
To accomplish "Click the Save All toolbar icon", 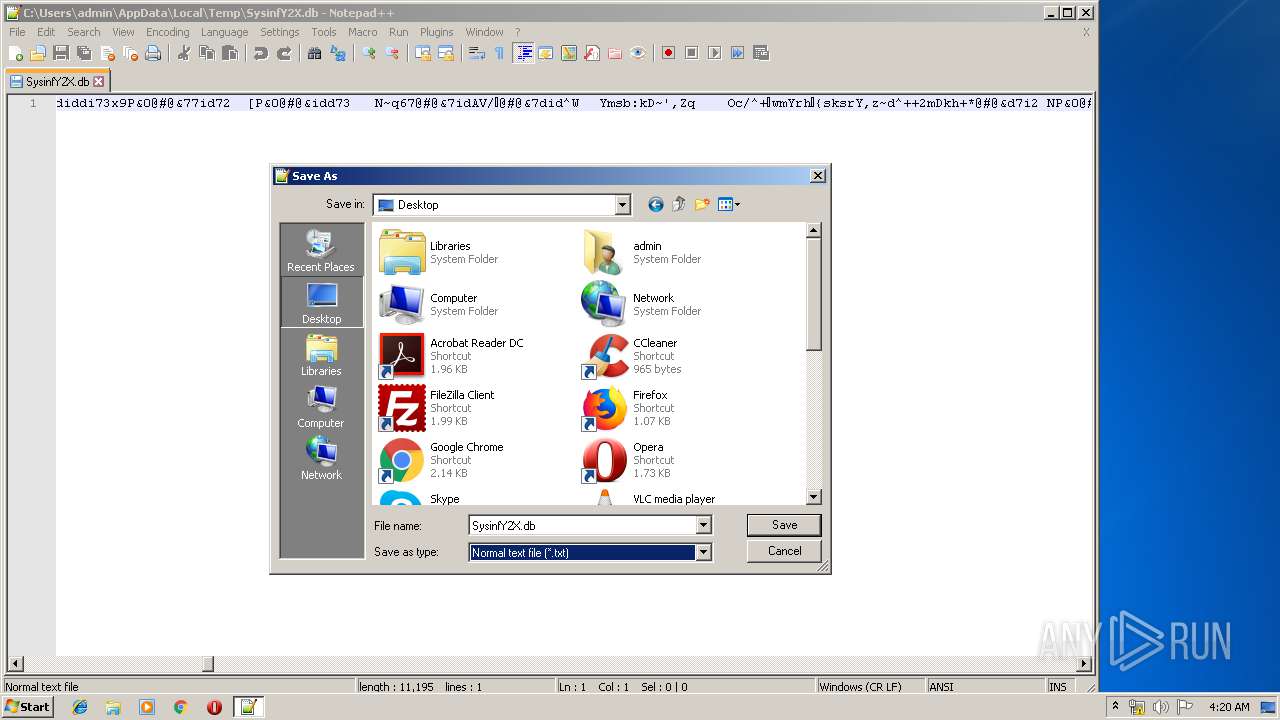I will 84,53.
